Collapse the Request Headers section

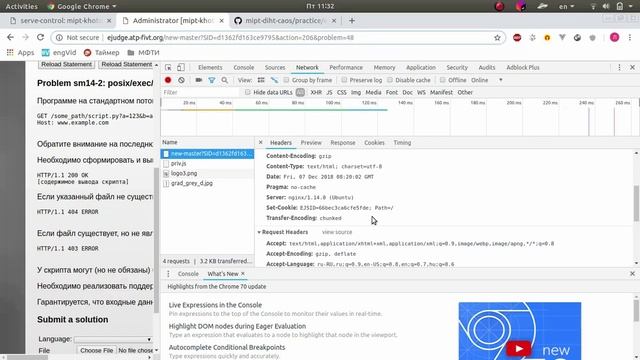tap(259, 232)
